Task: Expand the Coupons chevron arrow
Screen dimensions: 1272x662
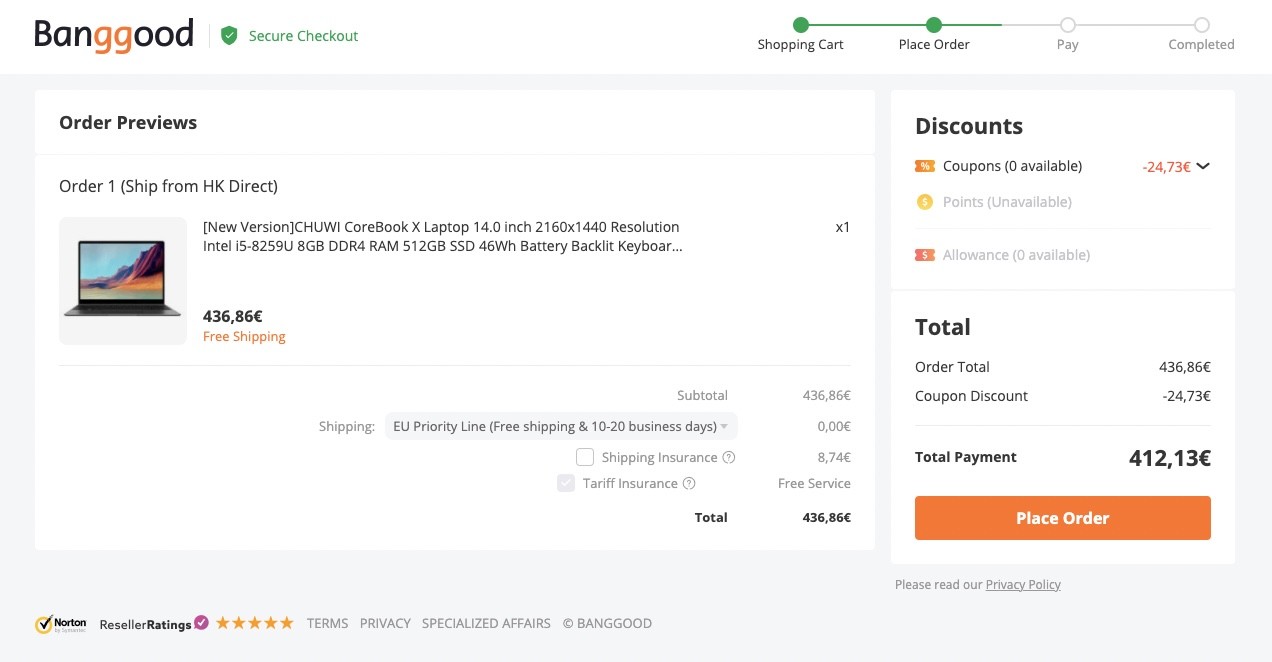Action: tap(1203, 166)
